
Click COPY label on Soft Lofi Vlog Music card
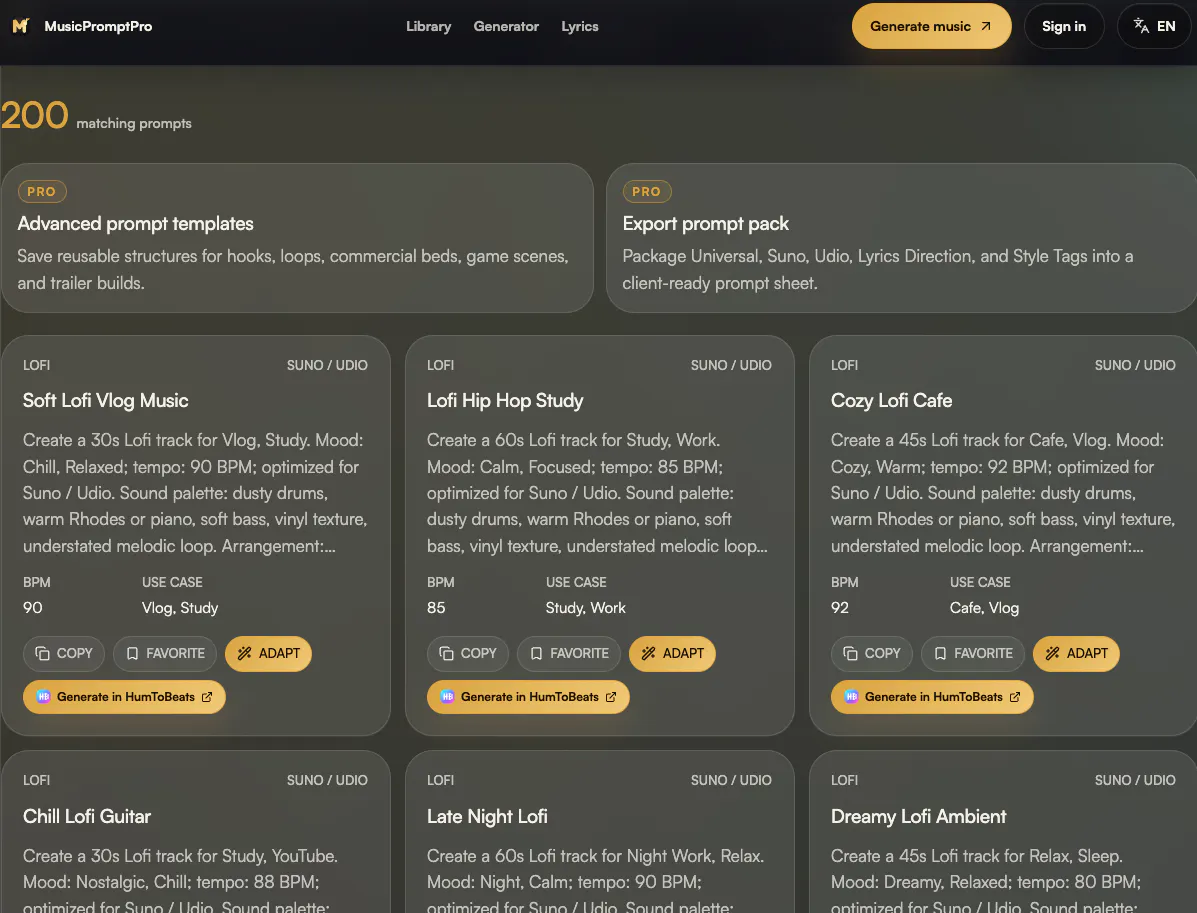(75, 653)
